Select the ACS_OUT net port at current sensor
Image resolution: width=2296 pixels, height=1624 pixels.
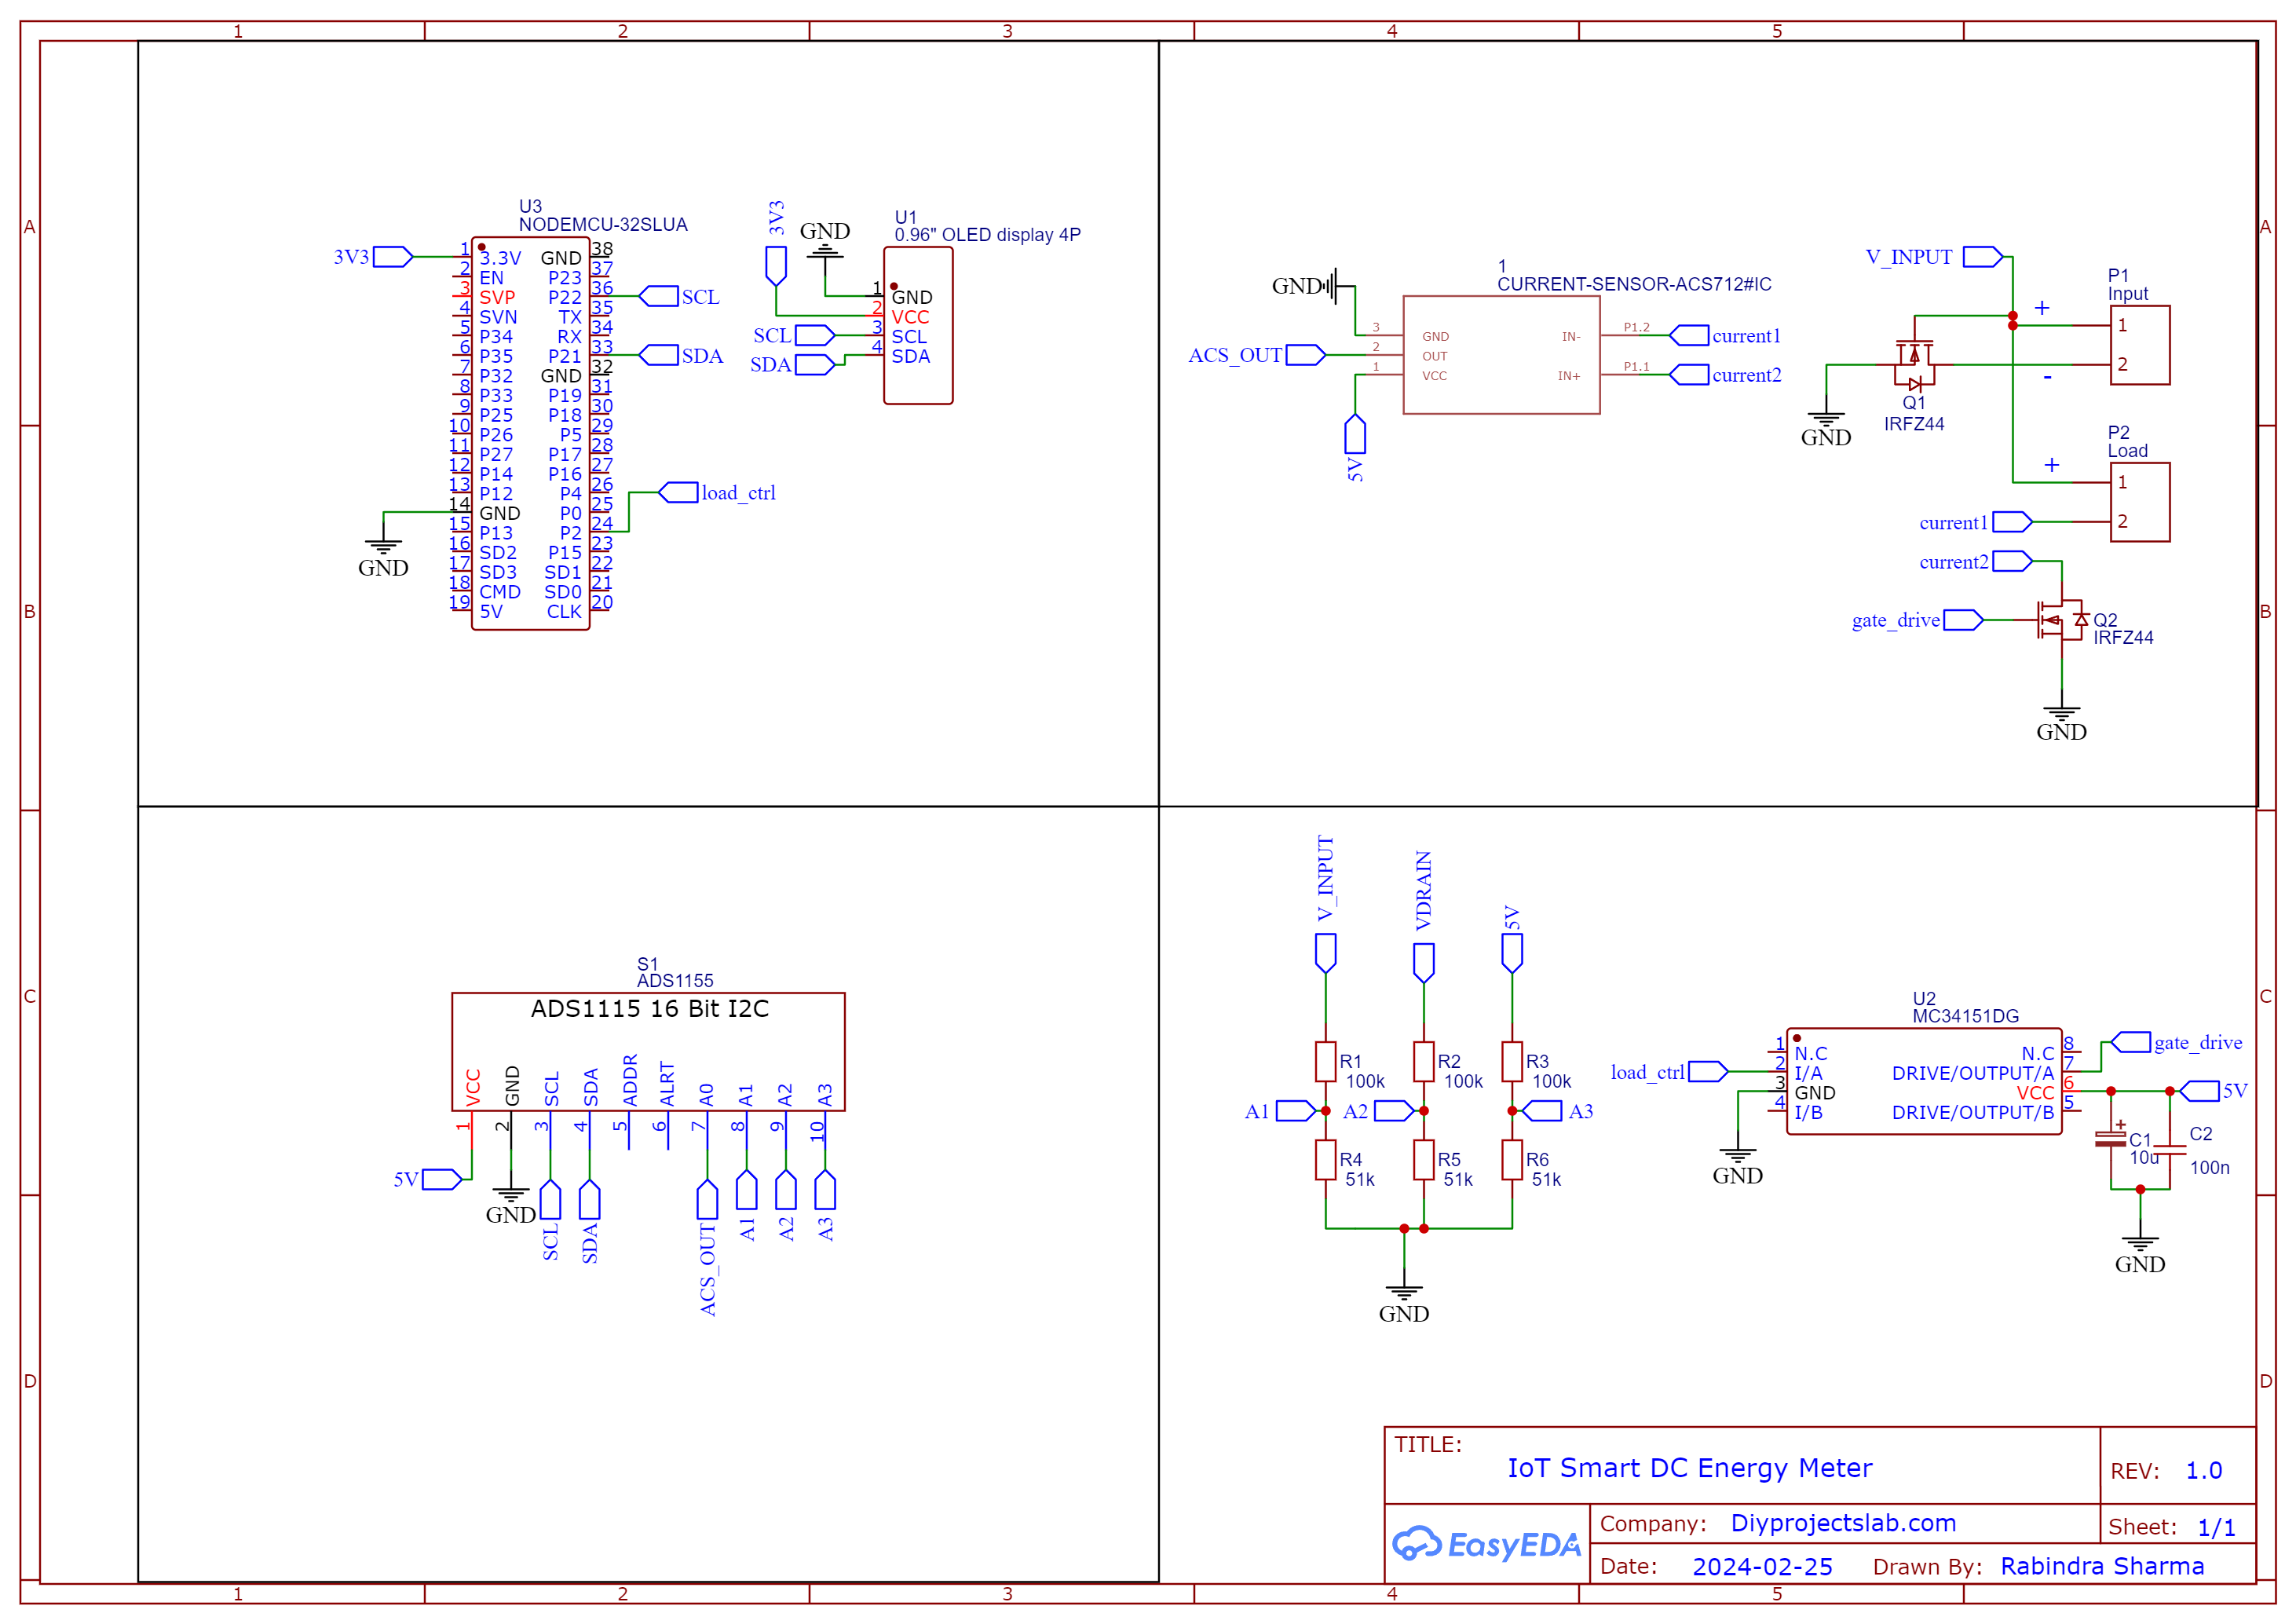[1305, 355]
